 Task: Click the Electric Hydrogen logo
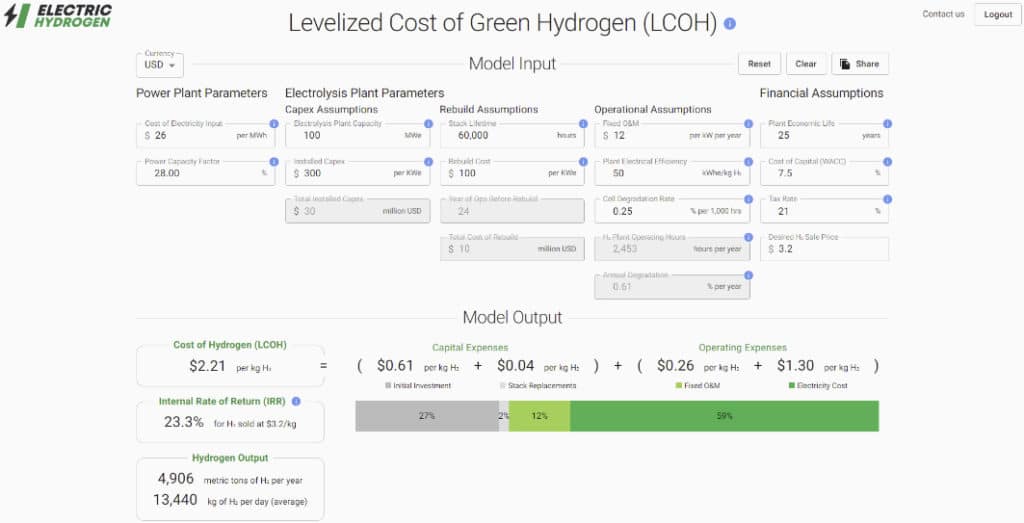[x=58, y=16]
